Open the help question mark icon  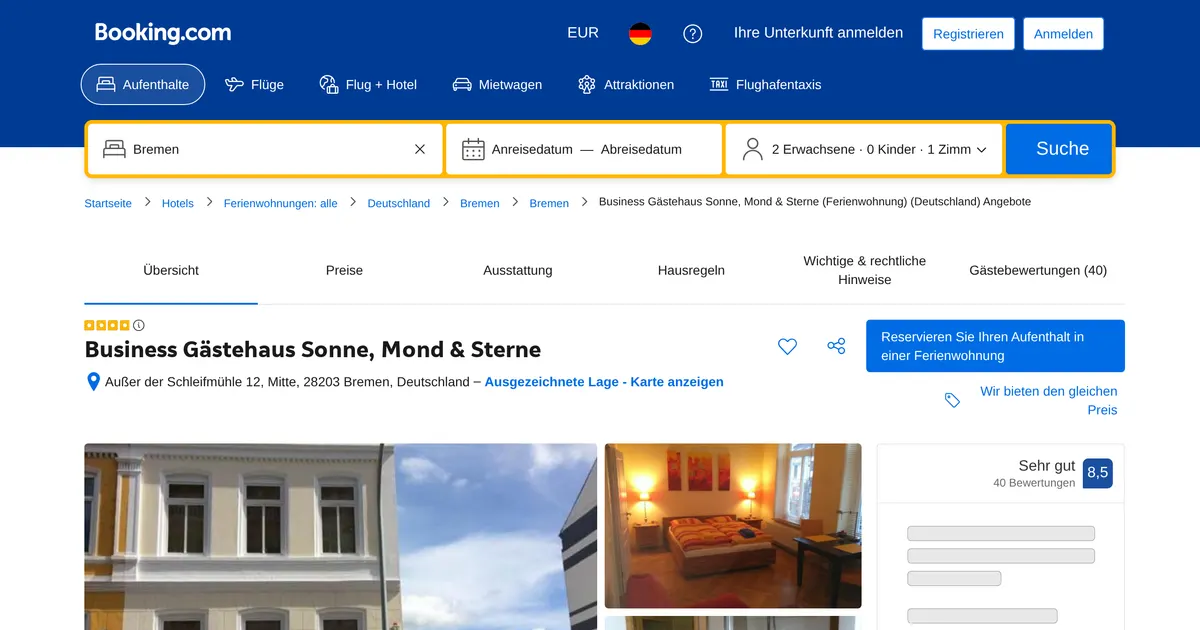693,33
